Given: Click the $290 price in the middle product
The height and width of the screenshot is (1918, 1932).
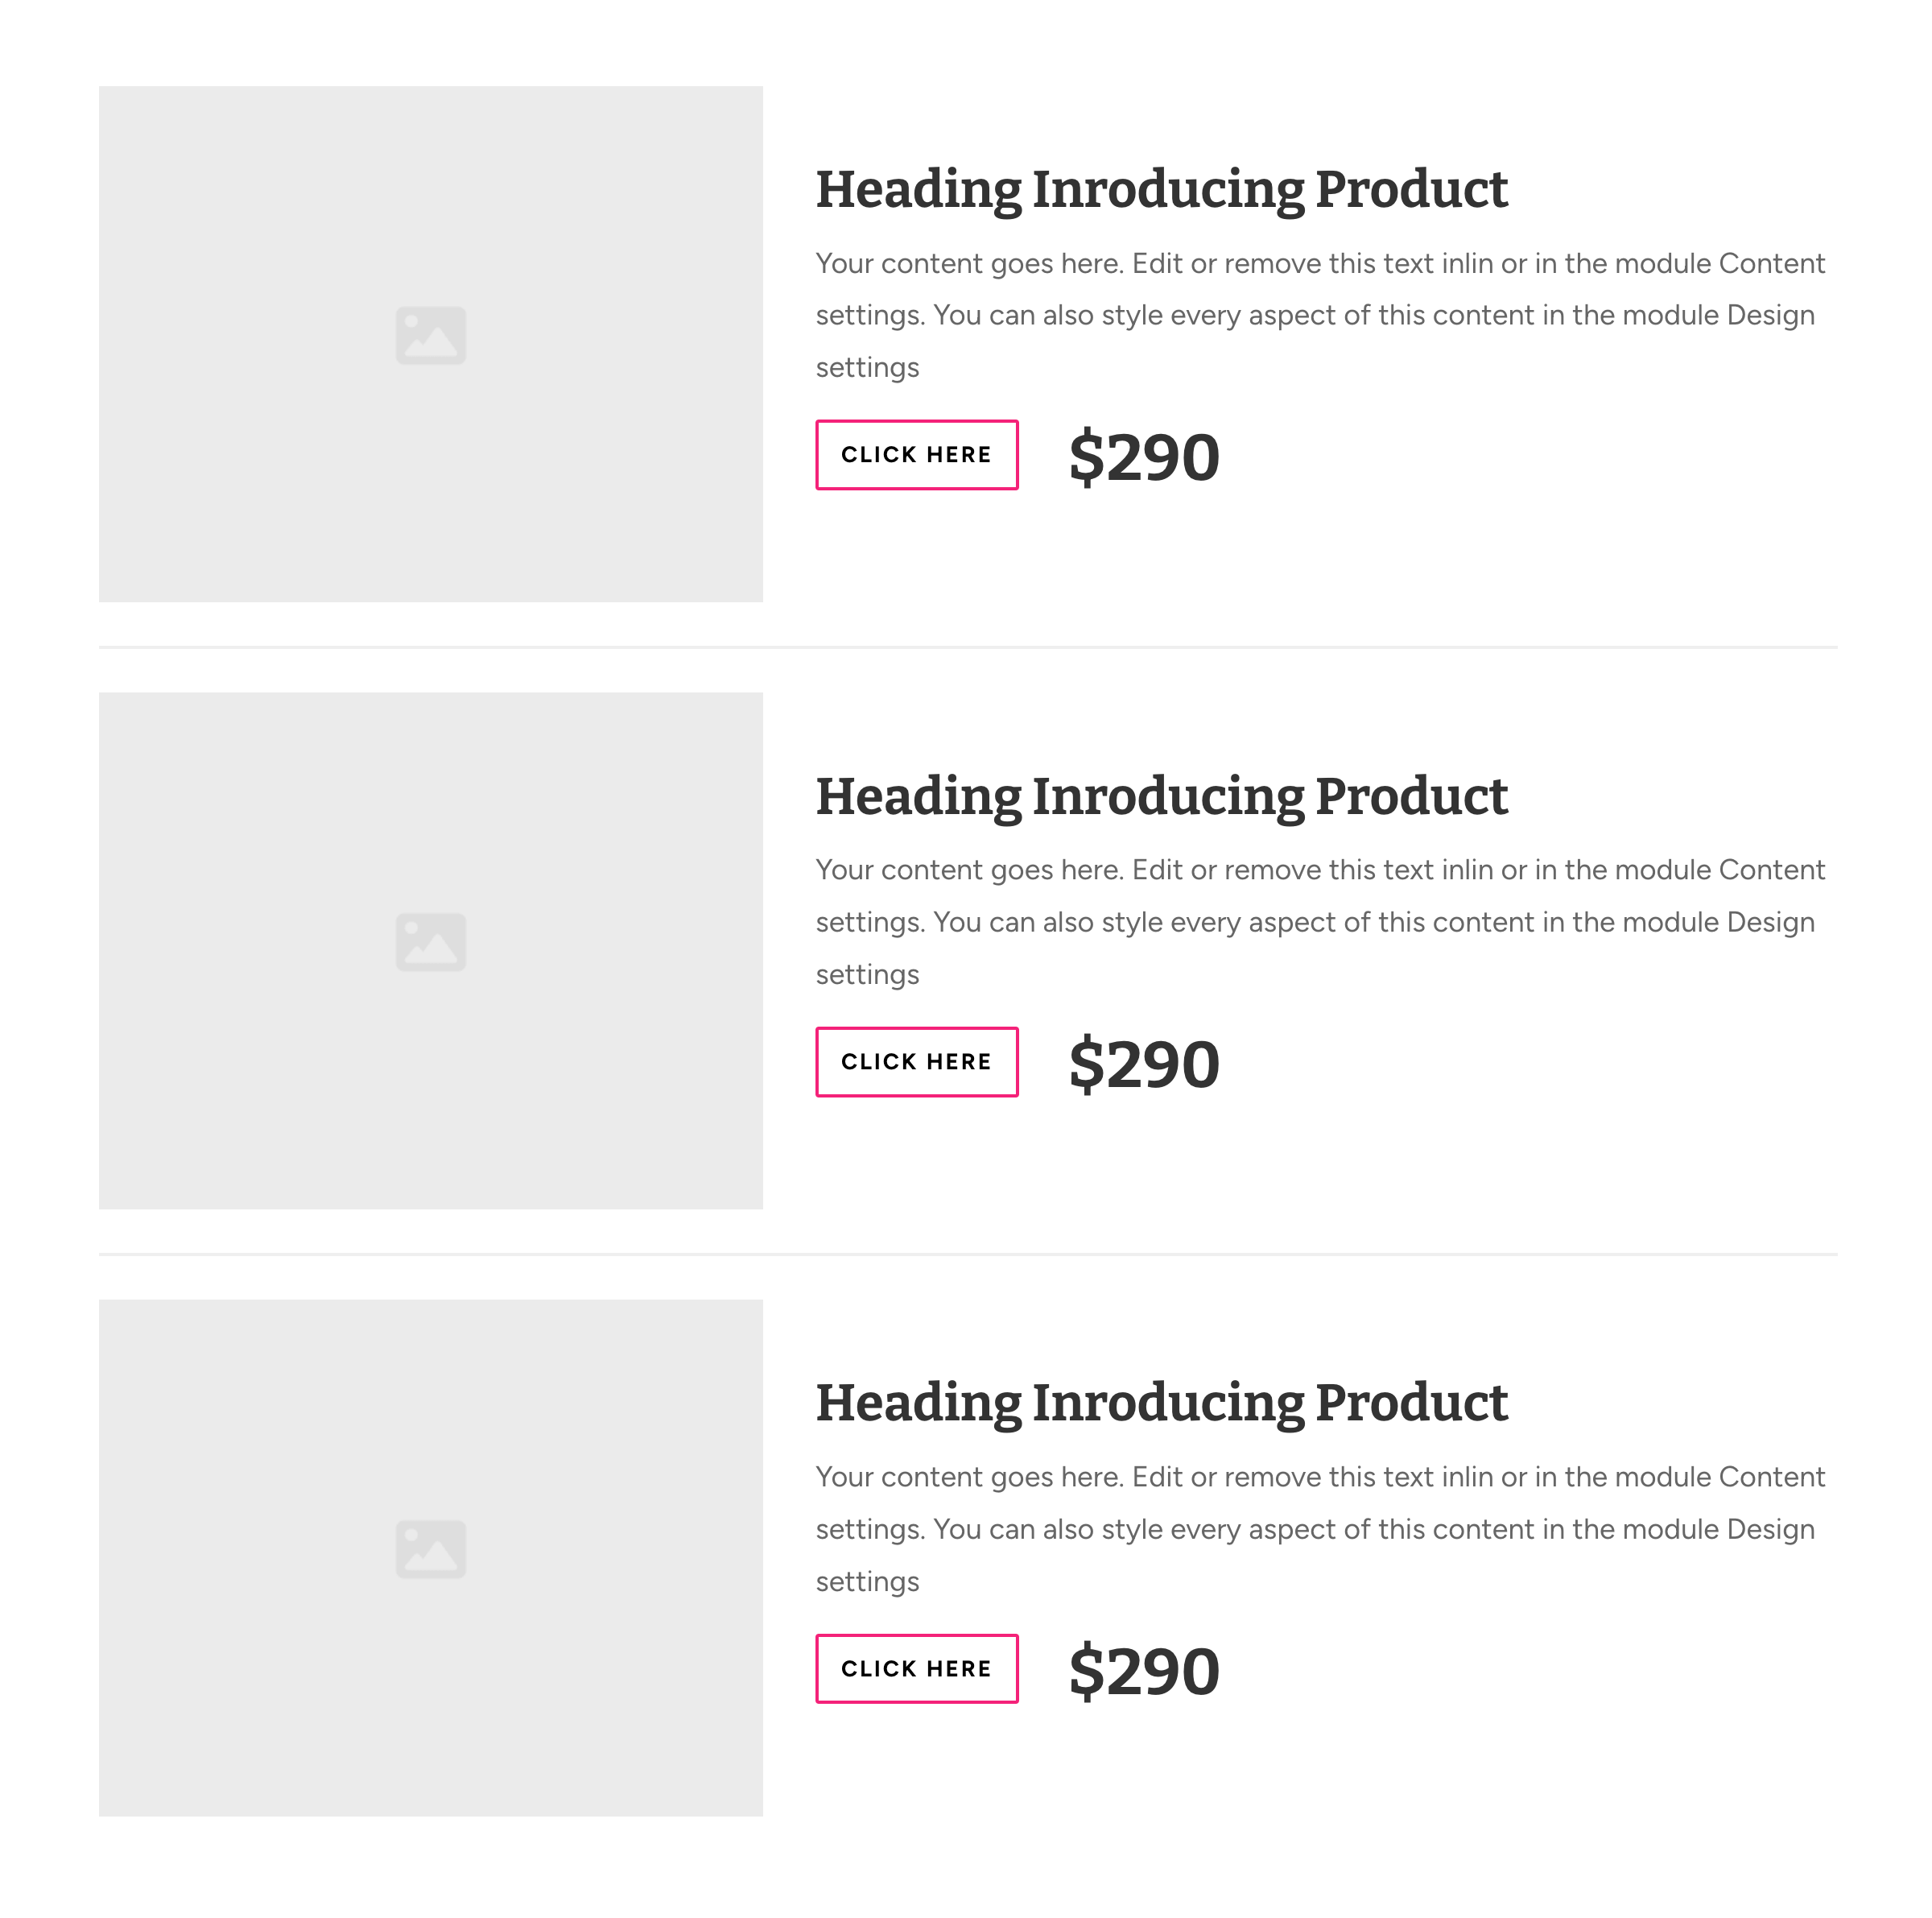Looking at the screenshot, I should point(1143,1064).
